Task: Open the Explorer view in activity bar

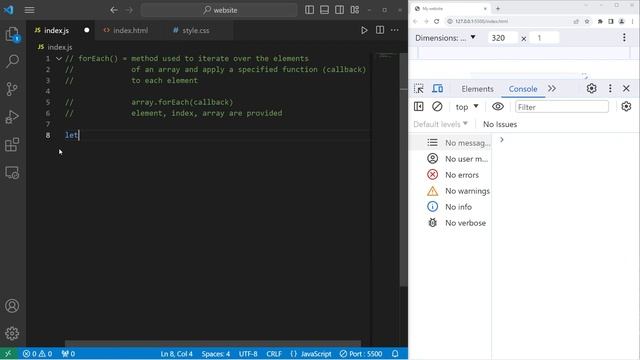Action: [12, 34]
